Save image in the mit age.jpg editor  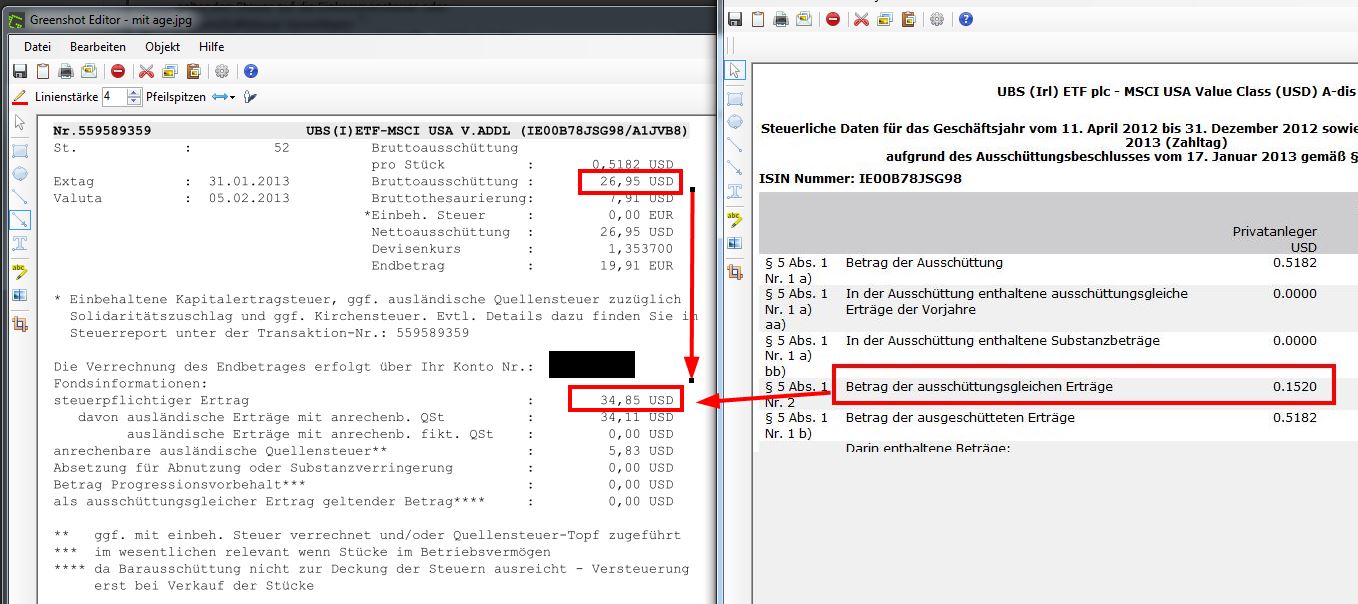point(19,71)
